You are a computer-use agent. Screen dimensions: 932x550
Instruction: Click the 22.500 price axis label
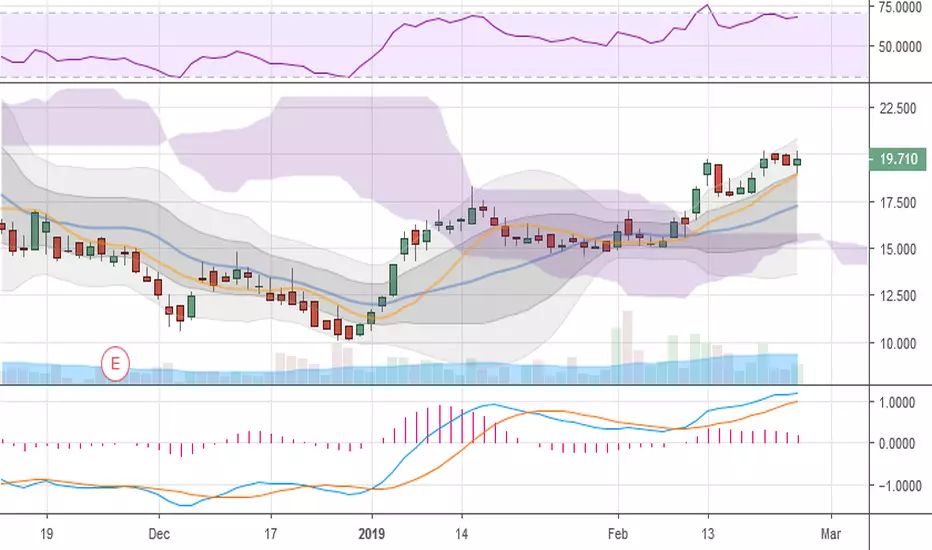898,108
